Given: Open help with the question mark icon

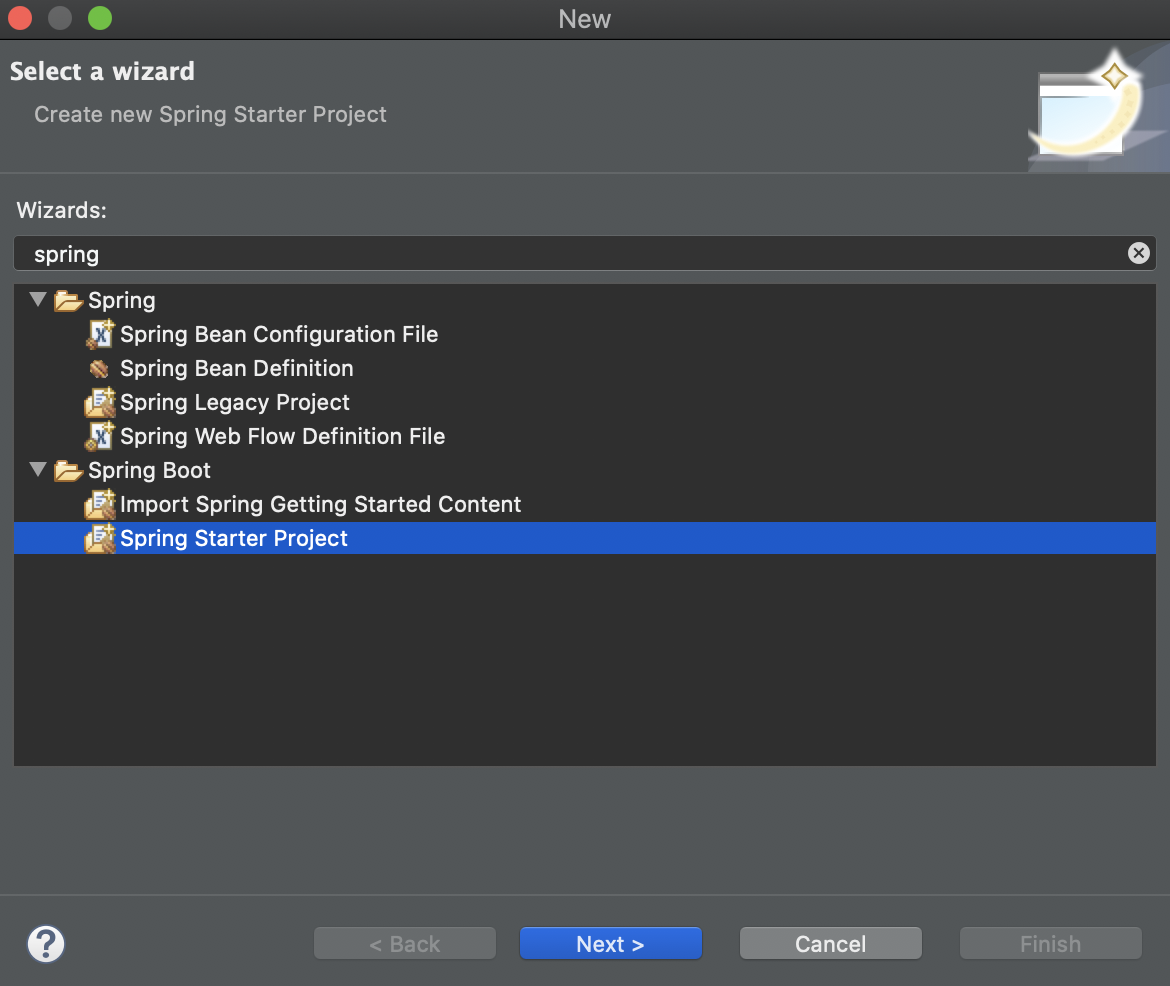Looking at the screenshot, I should click(x=46, y=944).
